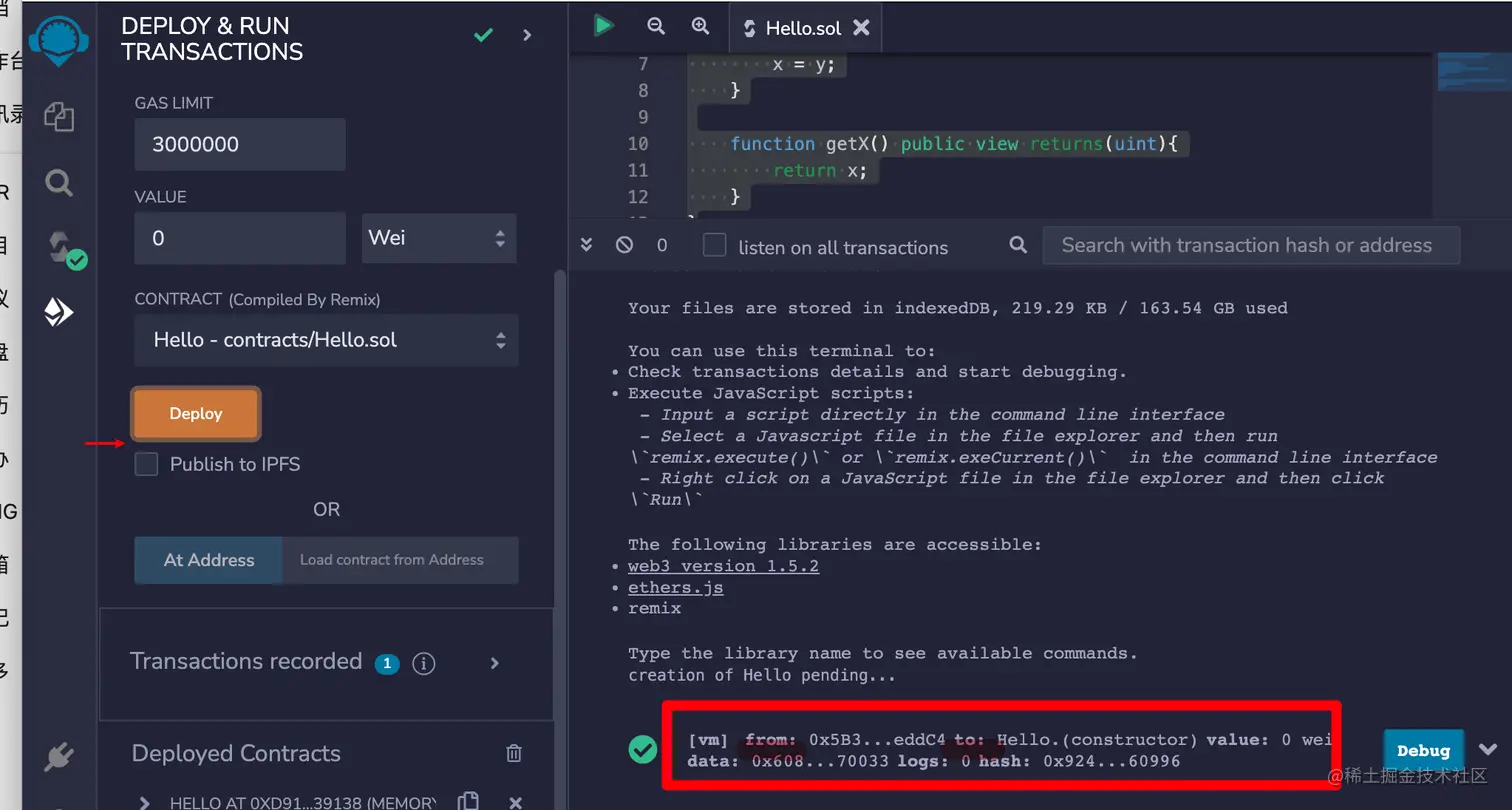Open the File Explorer sidebar icon
Image resolution: width=1512 pixels, height=810 pixels.
[x=59, y=117]
